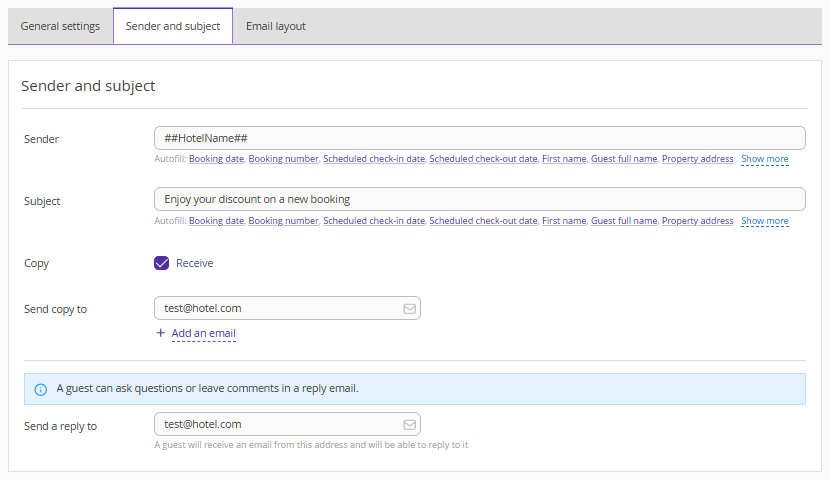Insert Property address autofill under Sender
This screenshot has width=830, height=480.
pyautogui.click(x=697, y=159)
